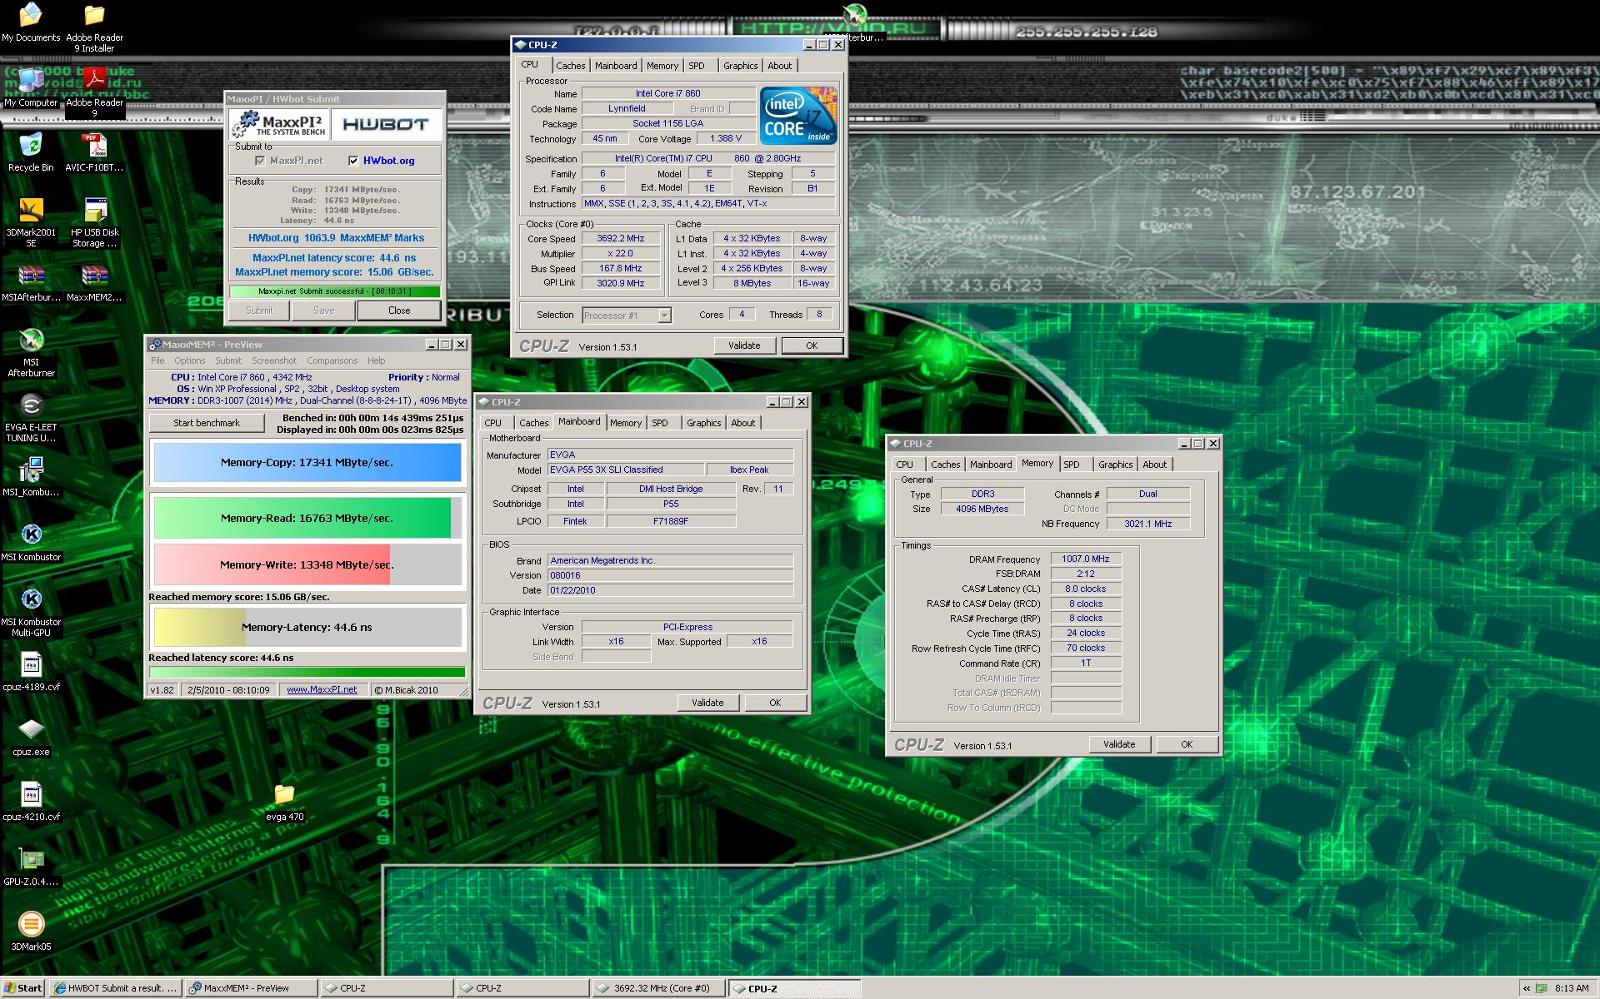Viewport: 1600px width, 999px height.
Task: Open Options menu in MaxxMEM²
Action: (190, 361)
